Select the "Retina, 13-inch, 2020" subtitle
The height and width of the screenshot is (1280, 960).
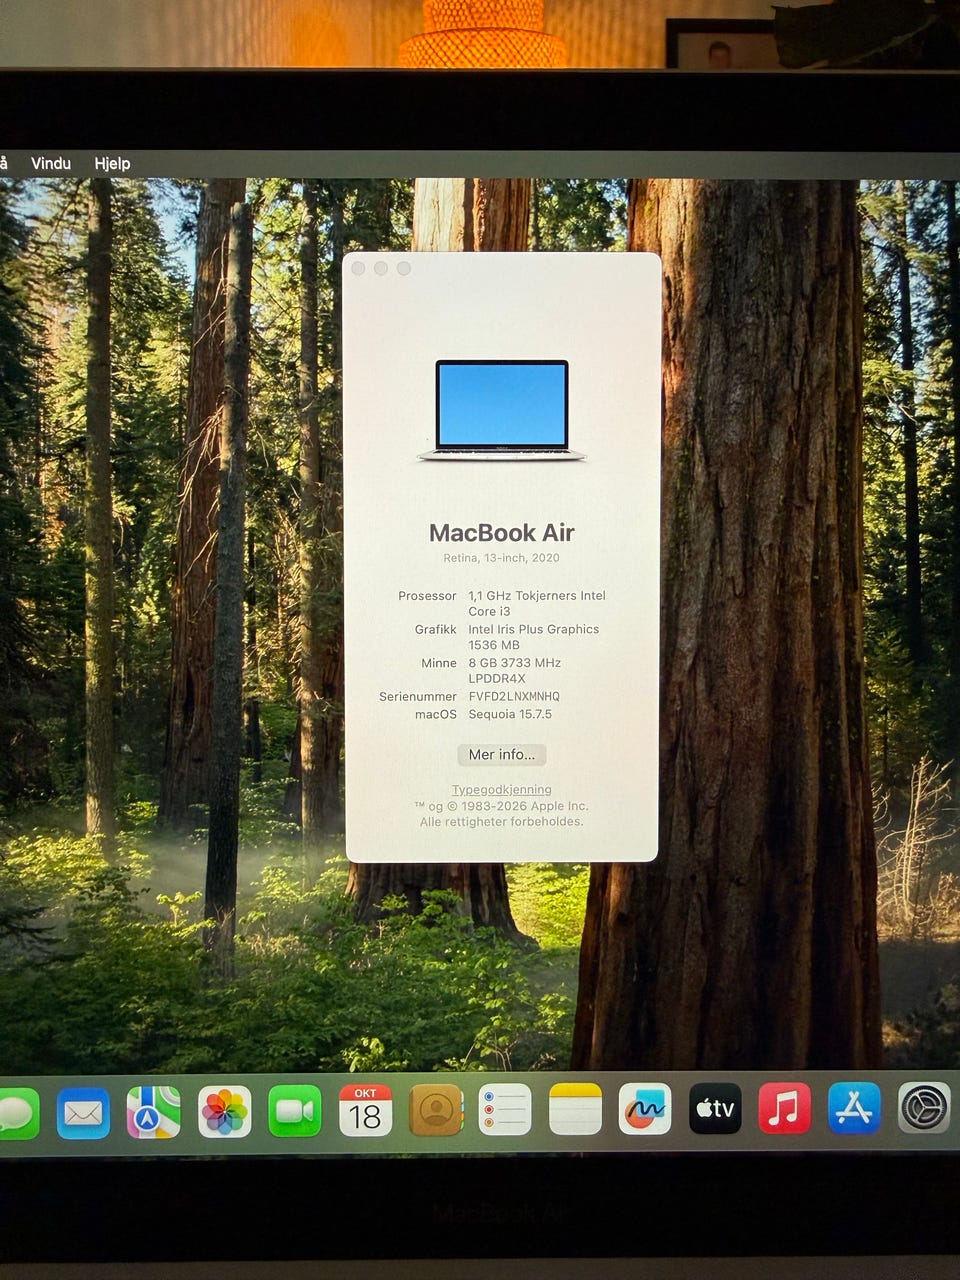502,558
